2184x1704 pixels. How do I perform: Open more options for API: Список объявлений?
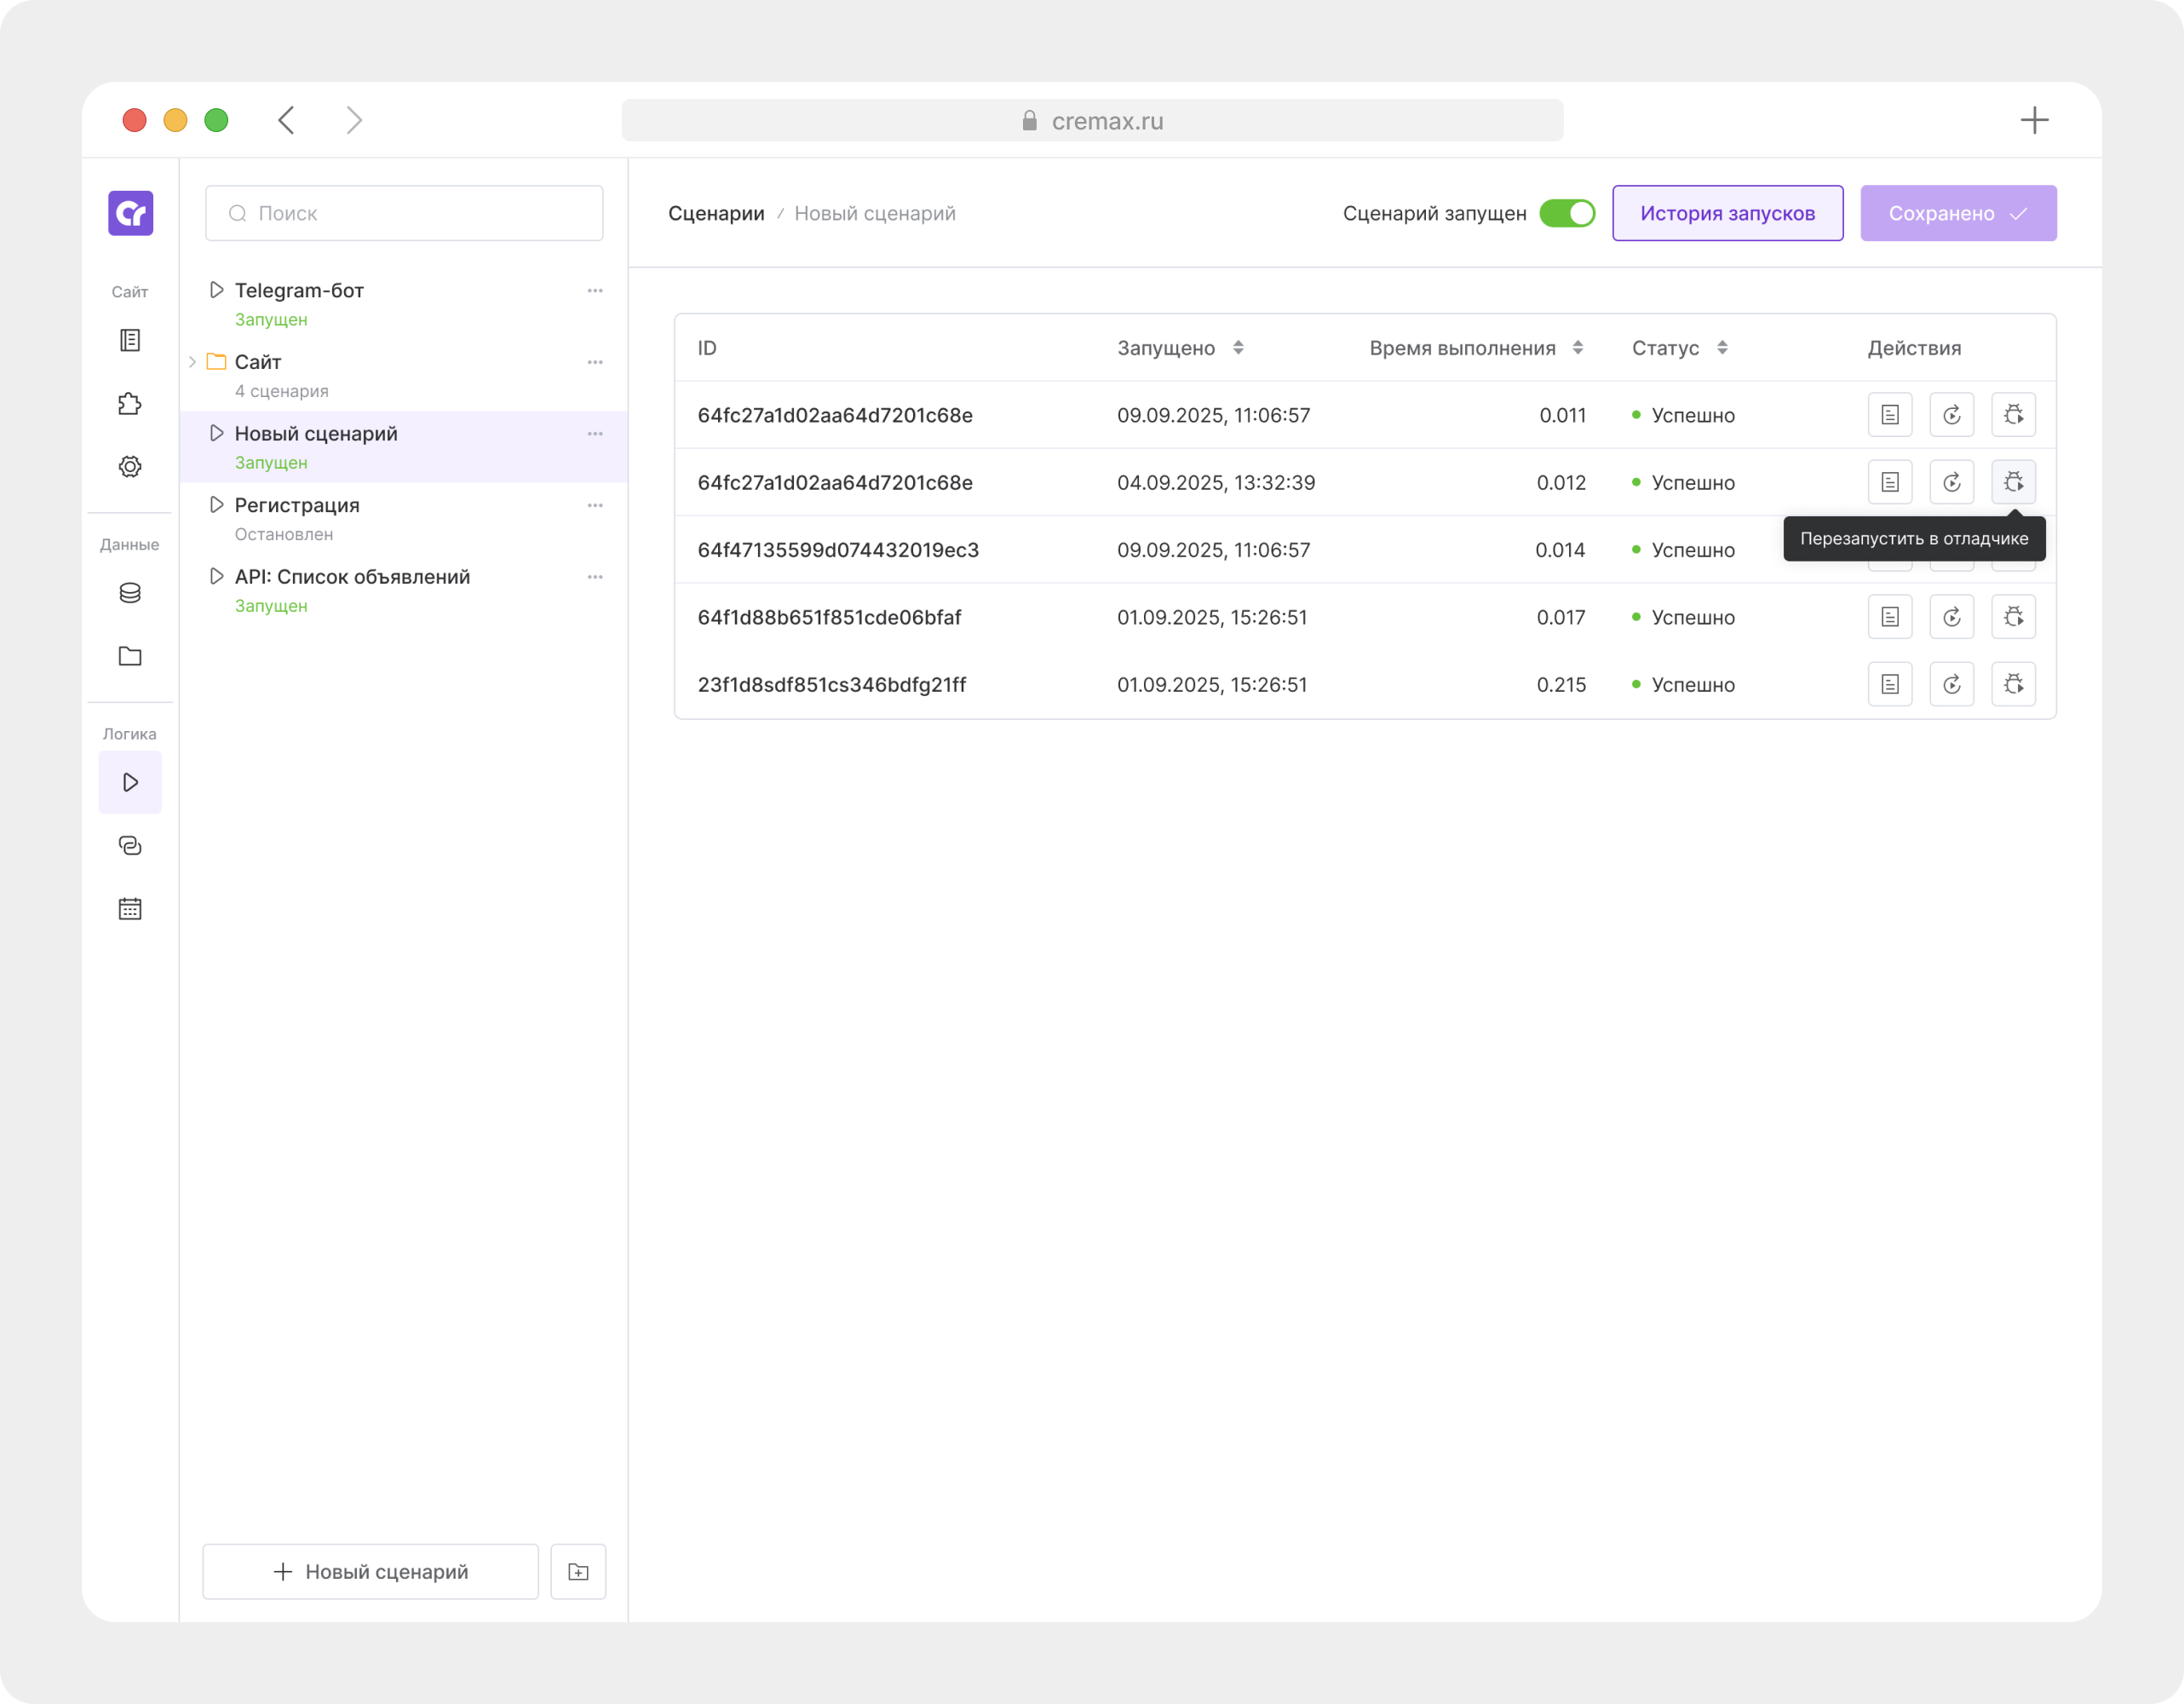click(595, 577)
